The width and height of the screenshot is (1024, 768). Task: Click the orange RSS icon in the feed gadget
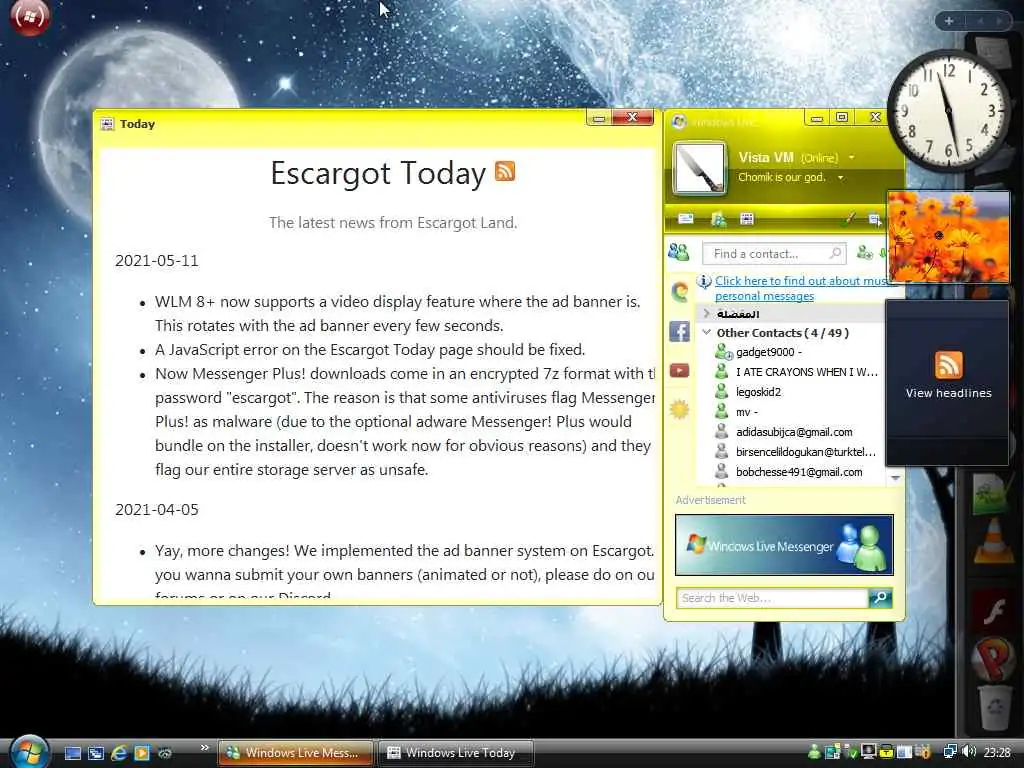click(x=948, y=364)
